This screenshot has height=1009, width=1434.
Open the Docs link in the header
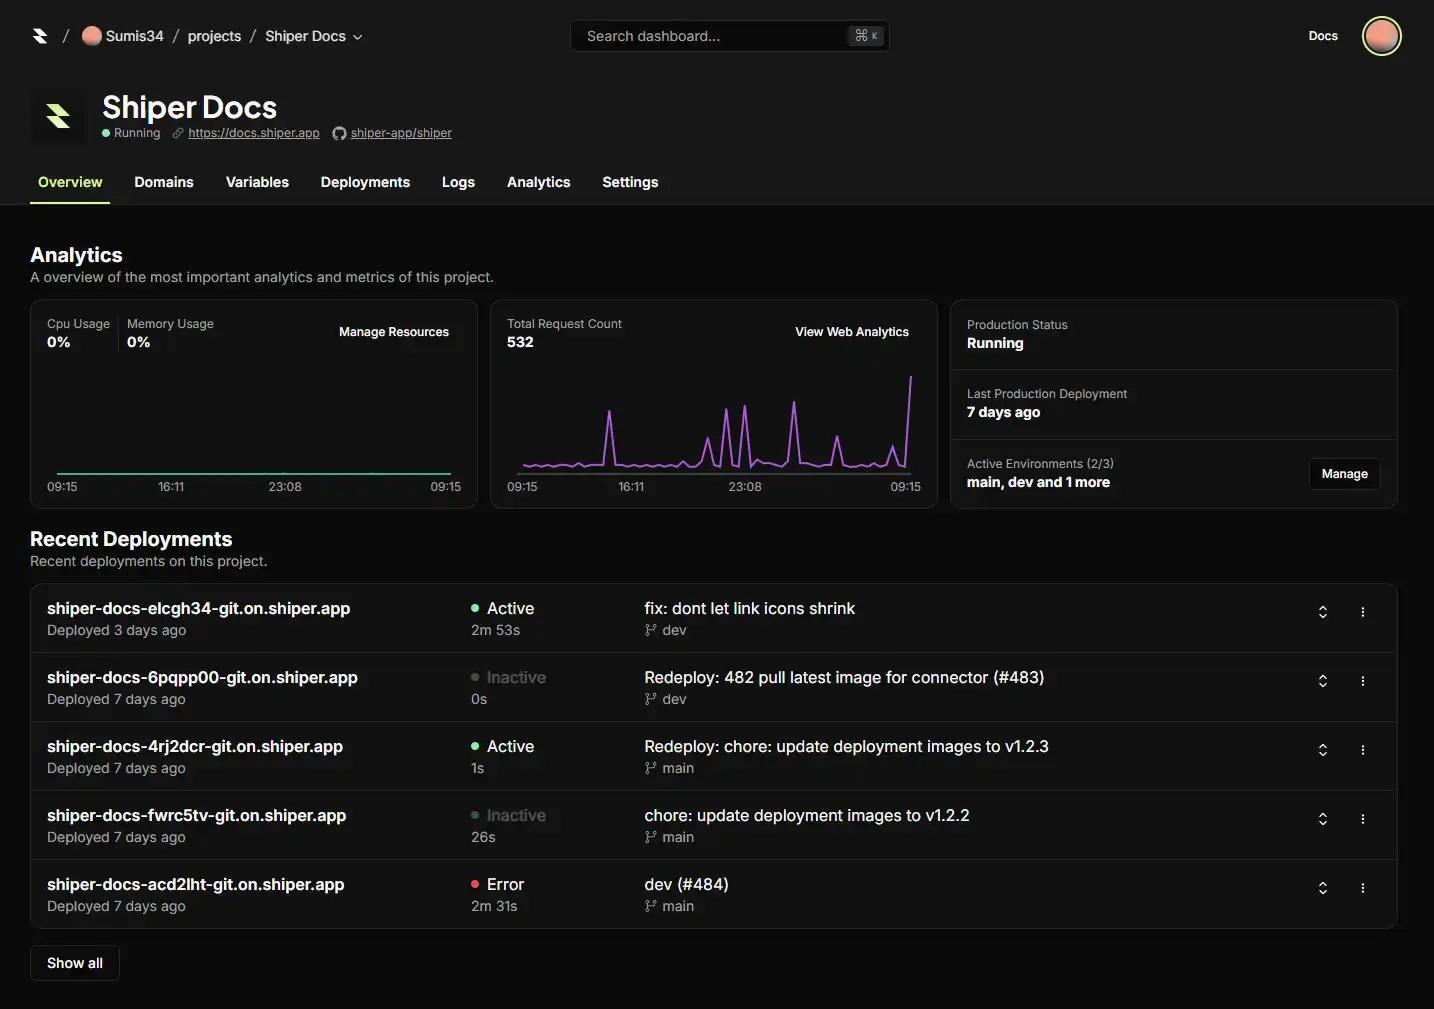(1323, 36)
